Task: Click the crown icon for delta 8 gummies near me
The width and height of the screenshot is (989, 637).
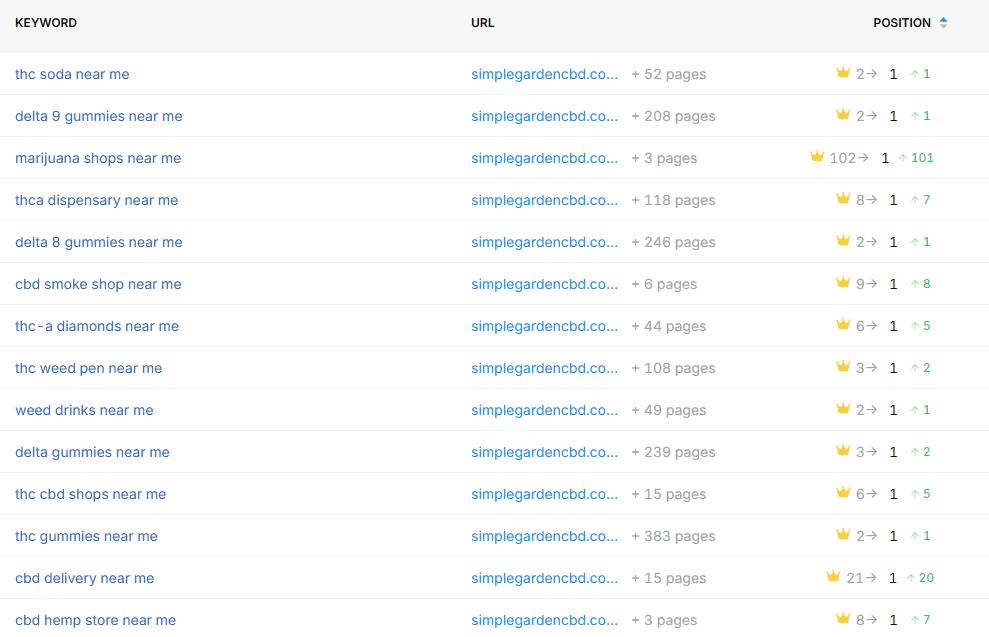Action: (x=843, y=240)
